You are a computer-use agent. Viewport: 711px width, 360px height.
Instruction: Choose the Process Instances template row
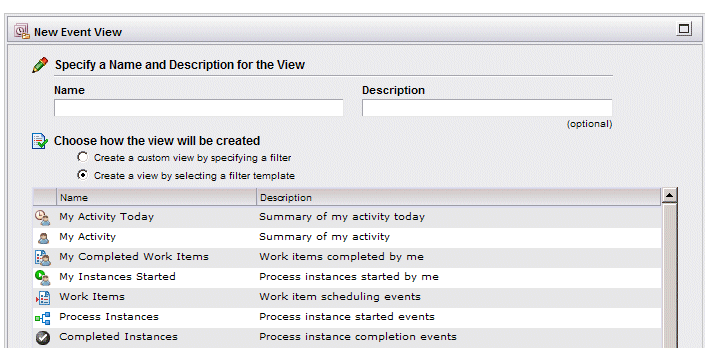pos(347,318)
